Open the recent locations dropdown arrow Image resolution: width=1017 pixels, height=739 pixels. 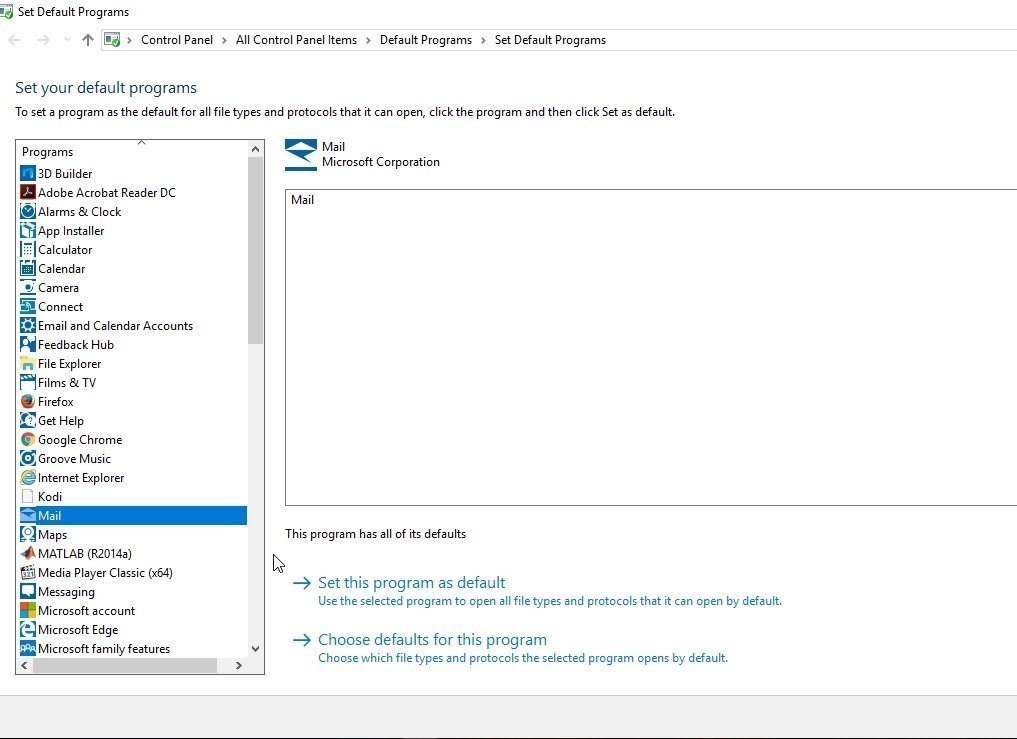pyautogui.click(x=67, y=40)
